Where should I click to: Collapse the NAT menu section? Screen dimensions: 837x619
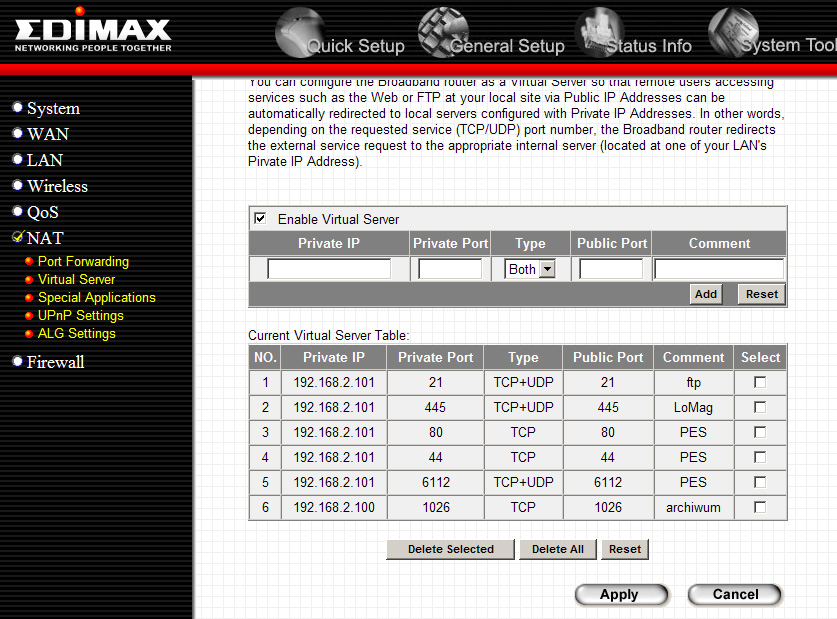coord(45,238)
